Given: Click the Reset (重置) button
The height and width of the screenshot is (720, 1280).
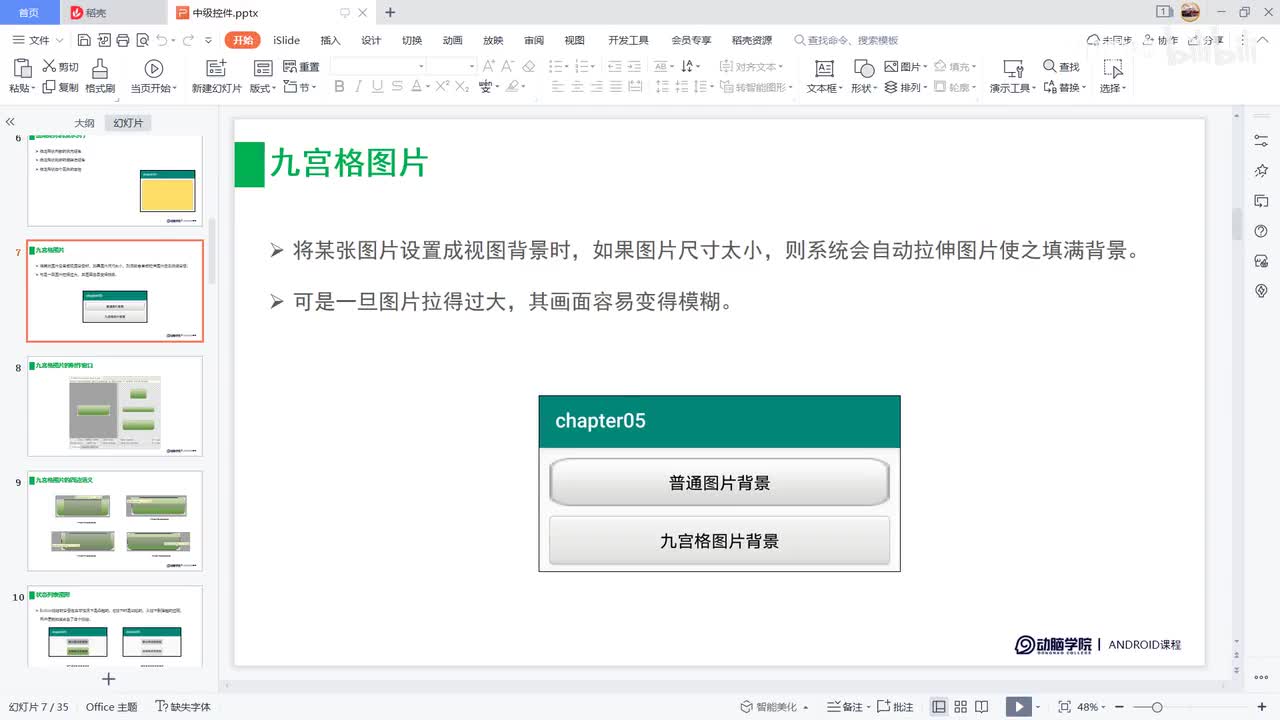Looking at the screenshot, I should (x=301, y=67).
